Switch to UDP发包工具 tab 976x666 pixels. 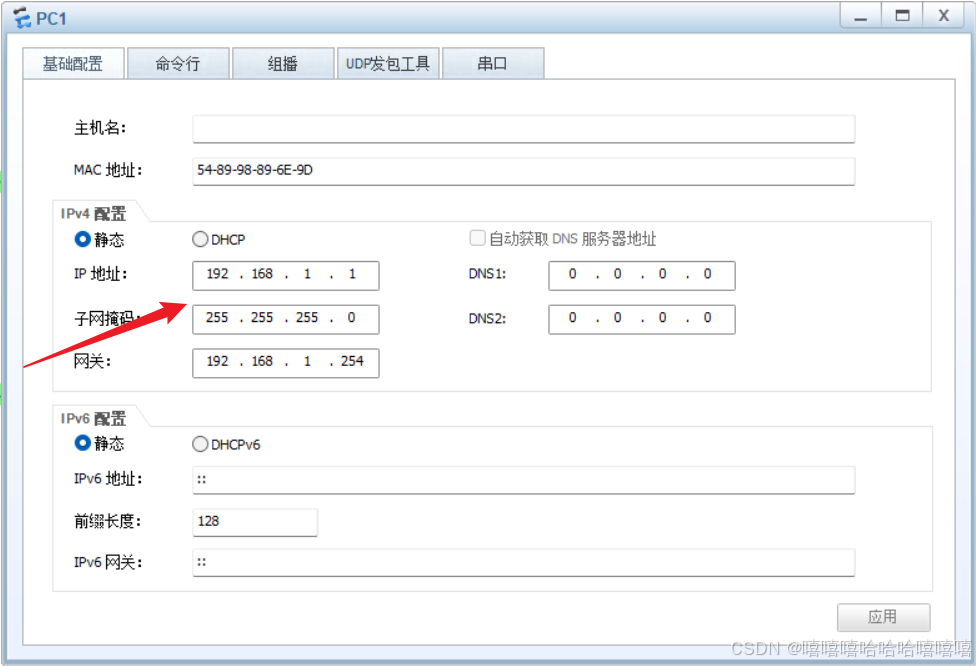click(388, 63)
